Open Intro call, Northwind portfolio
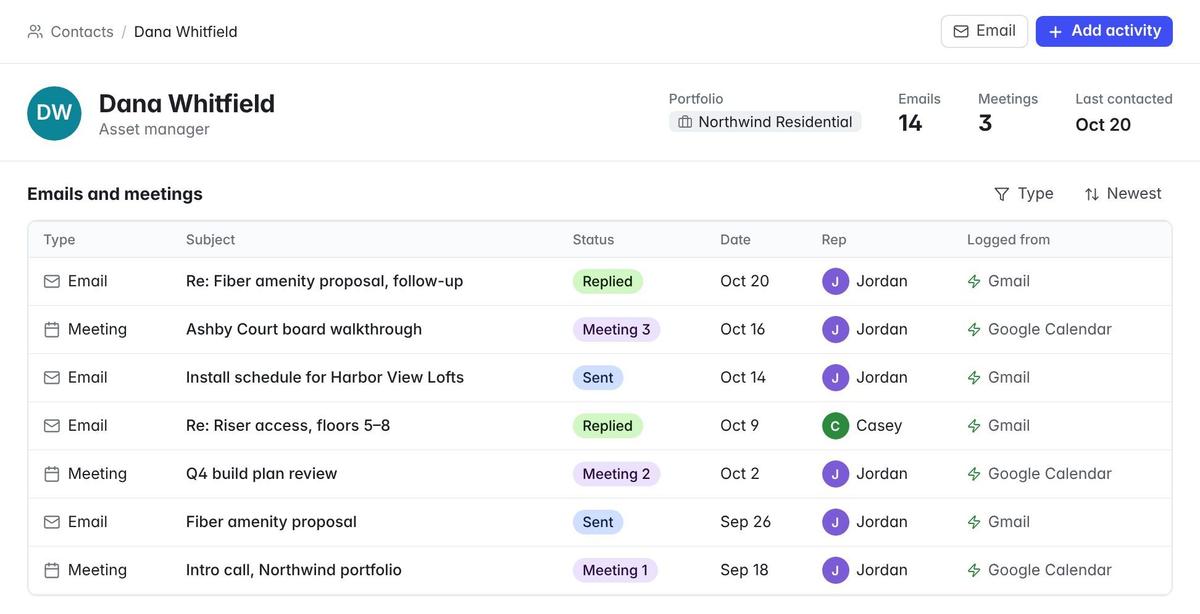The height and width of the screenshot is (614, 1200). point(294,570)
